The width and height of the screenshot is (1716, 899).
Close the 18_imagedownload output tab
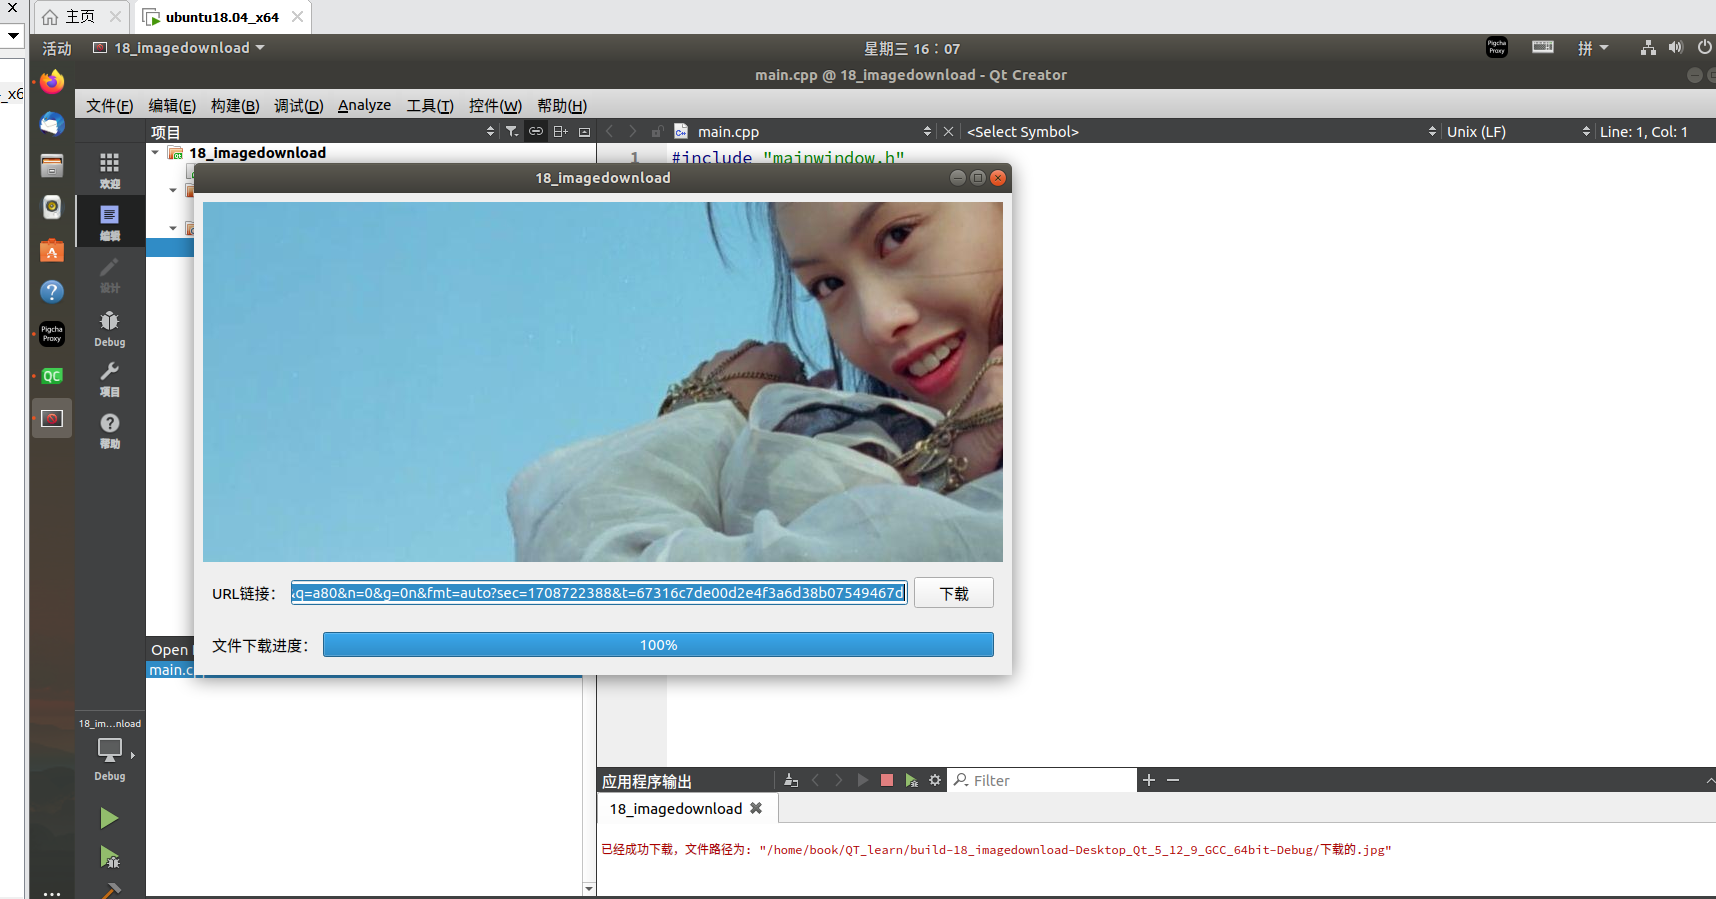tap(756, 808)
